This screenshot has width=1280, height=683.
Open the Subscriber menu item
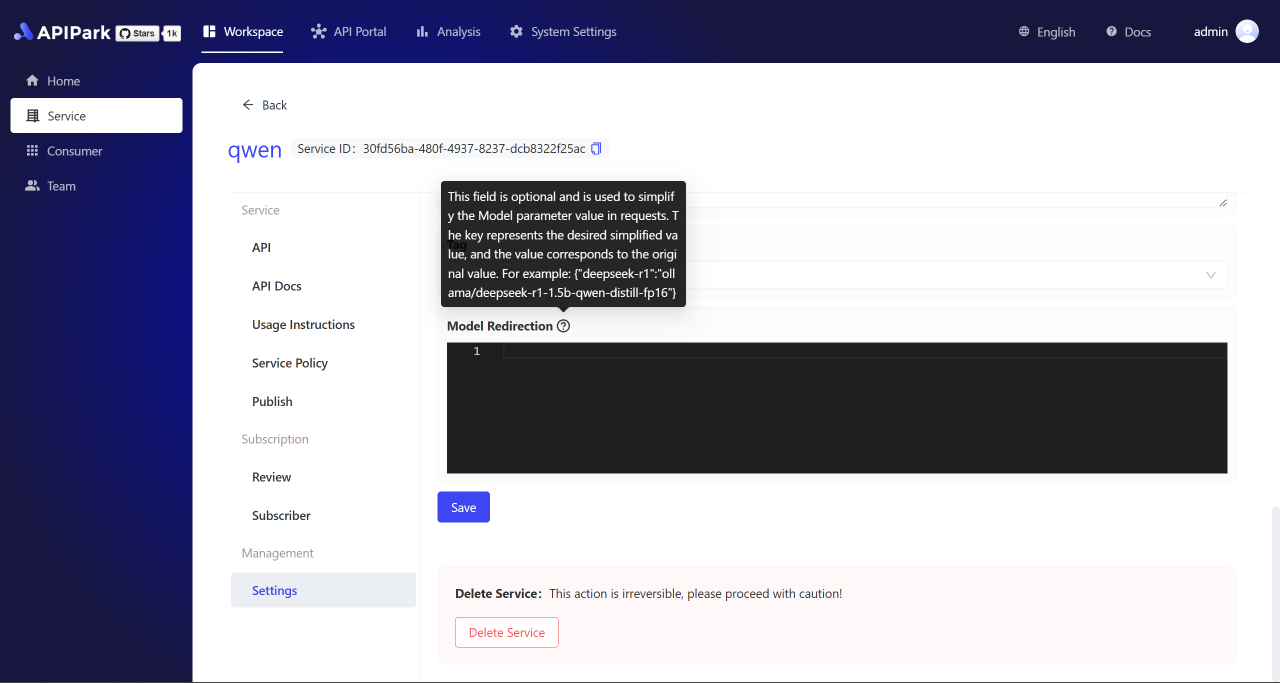coord(323,516)
